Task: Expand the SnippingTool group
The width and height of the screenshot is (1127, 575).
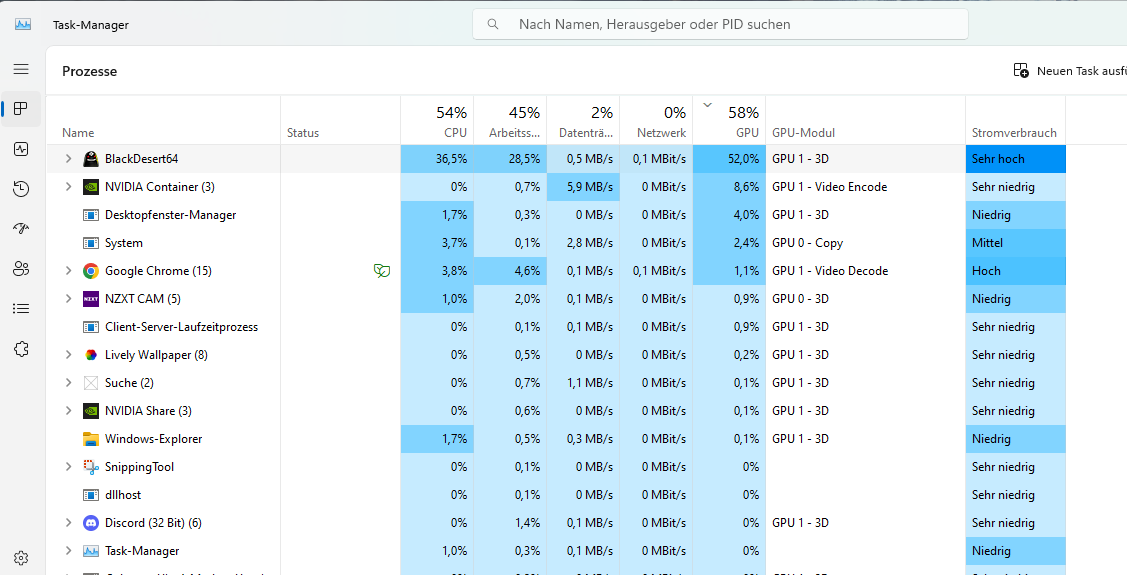Action: point(68,467)
